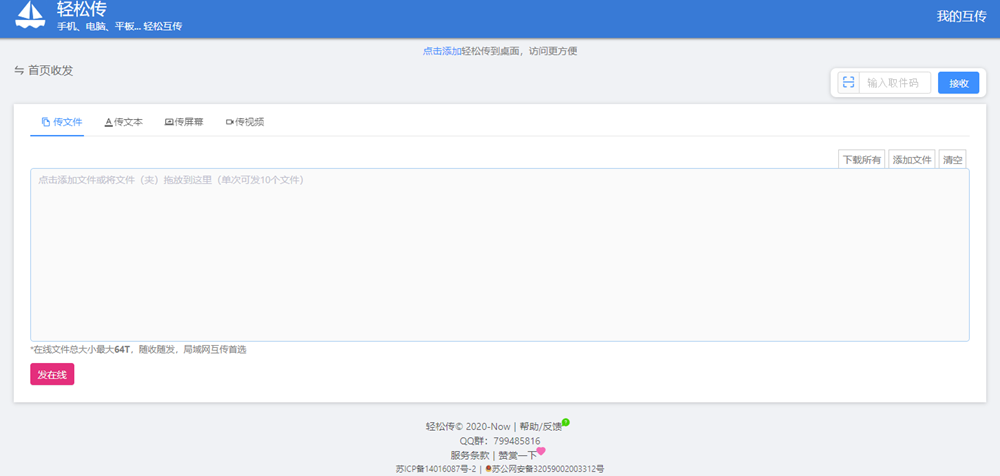Click the swap arrows icon beside 首页收发

(x=19, y=71)
